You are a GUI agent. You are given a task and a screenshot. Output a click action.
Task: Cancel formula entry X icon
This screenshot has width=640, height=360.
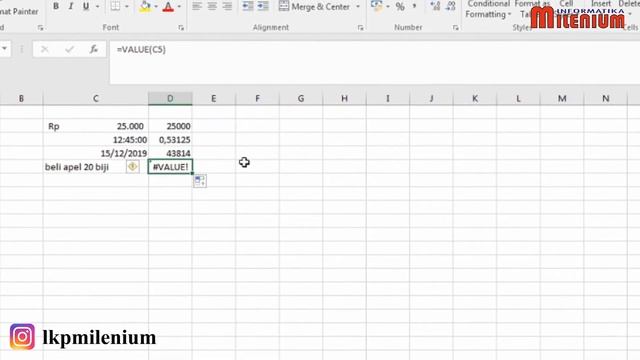coord(44,49)
